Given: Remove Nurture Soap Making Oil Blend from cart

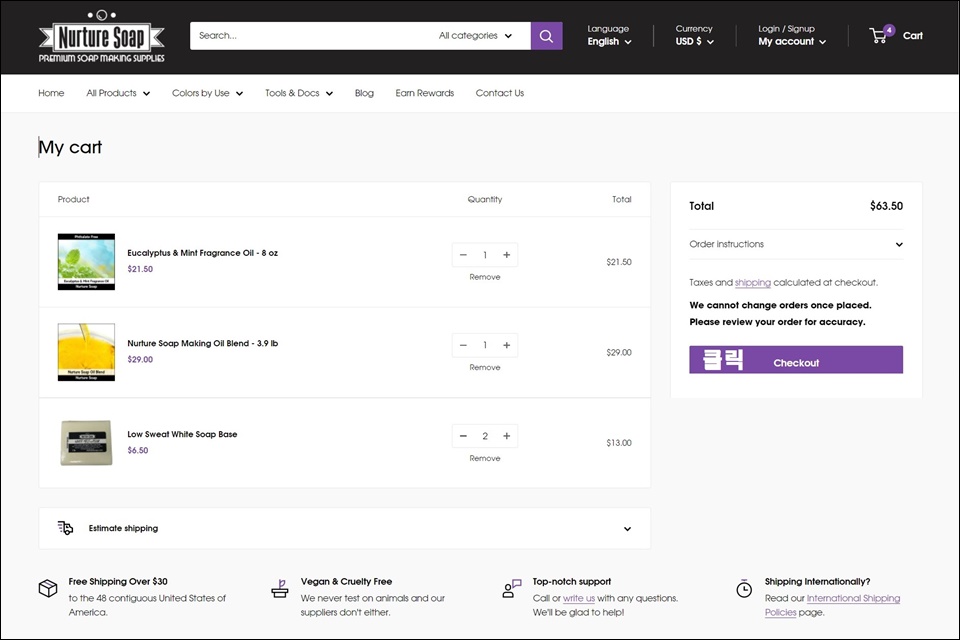Looking at the screenshot, I should (x=485, y=367).
